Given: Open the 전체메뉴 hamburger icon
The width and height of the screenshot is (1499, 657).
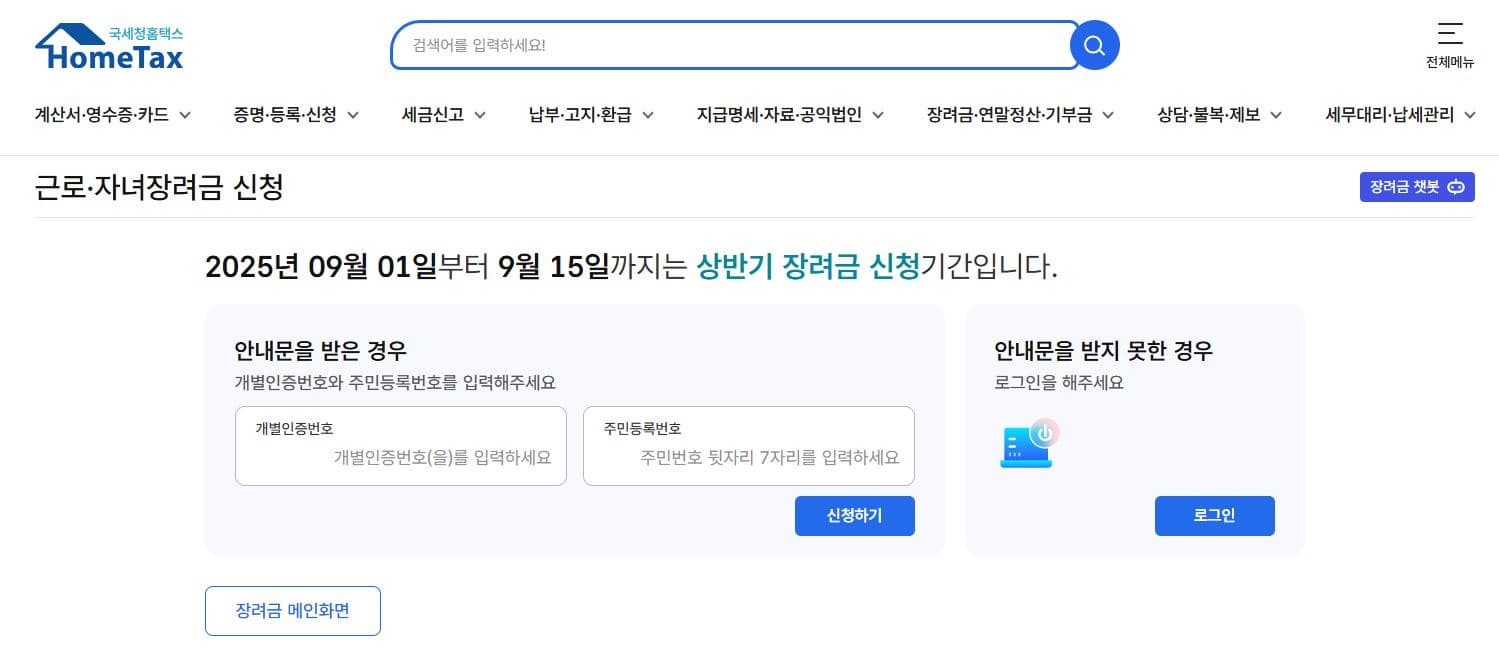Looking at the screenshot, I should tap(1450, 34).
